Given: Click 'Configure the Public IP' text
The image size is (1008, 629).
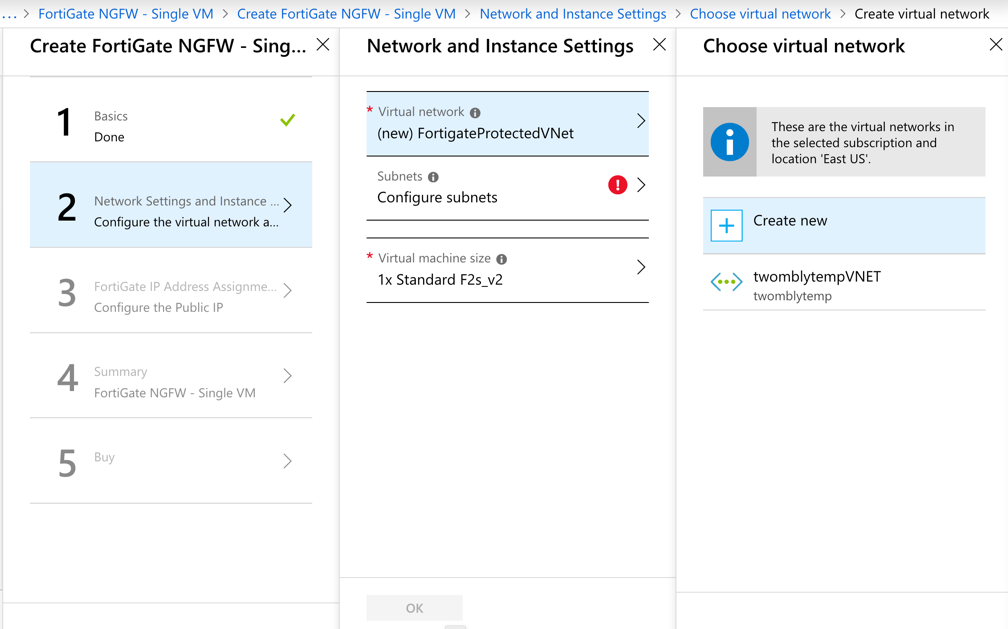Looking at the screenshot, I should [x=158, y=307].
